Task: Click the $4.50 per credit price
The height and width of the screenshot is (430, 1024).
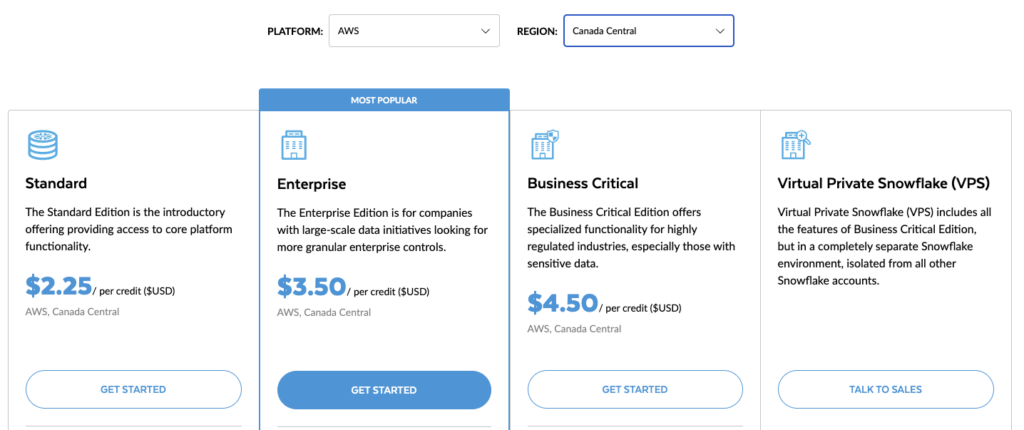Action: [x=562, y=302]
